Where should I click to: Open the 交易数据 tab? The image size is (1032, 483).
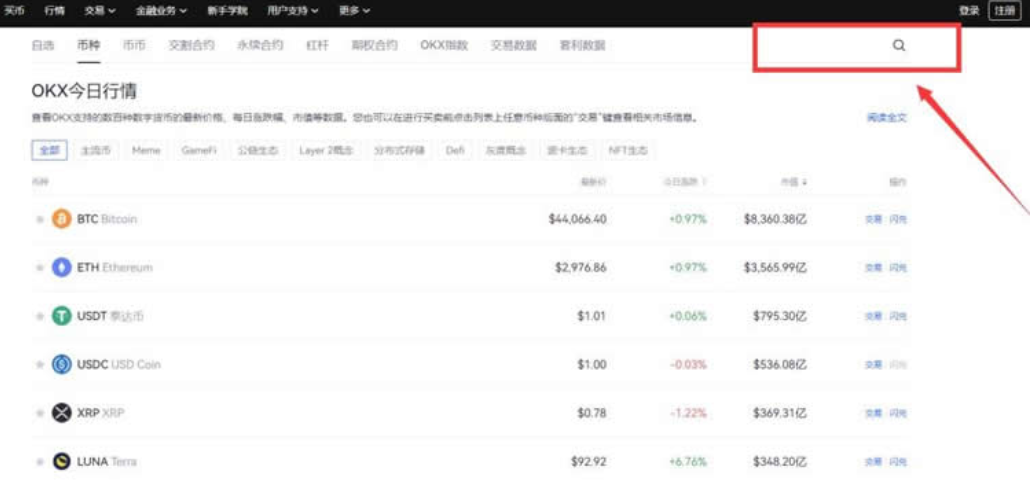pos(513,45)
